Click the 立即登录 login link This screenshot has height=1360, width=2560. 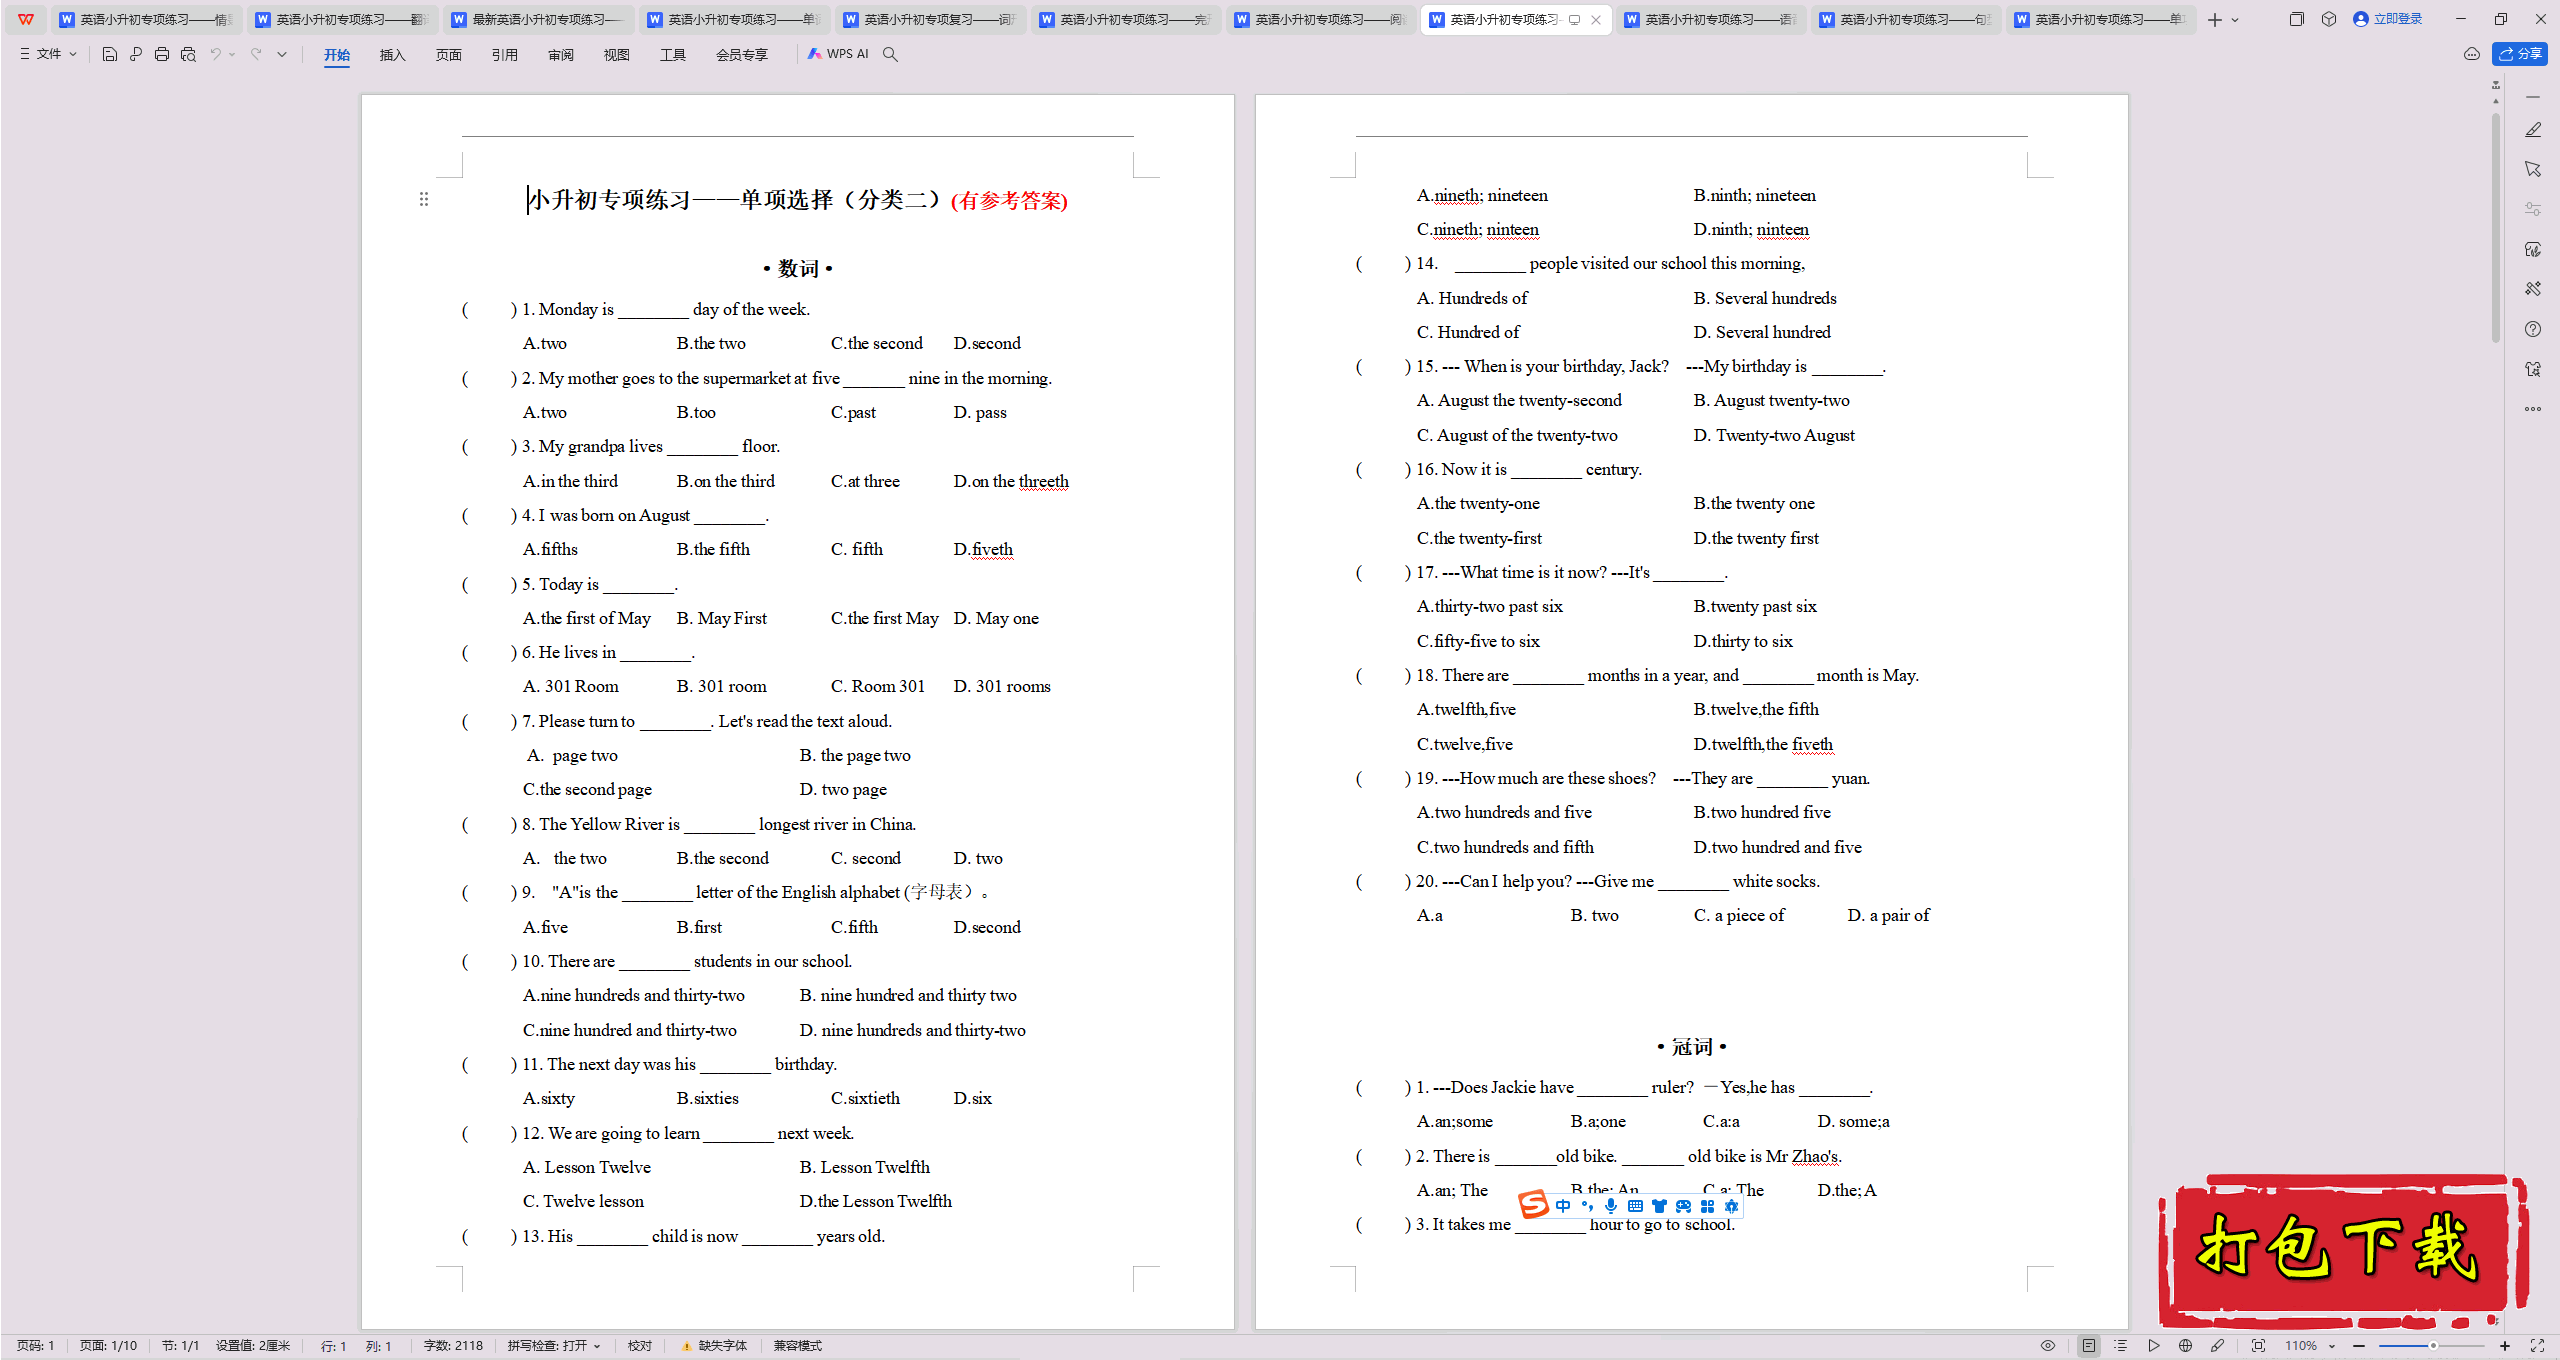tap(2388, 19)
